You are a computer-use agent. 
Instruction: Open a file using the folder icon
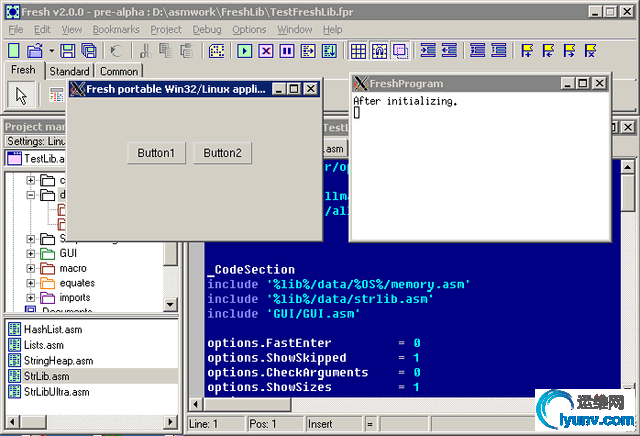pyautogui.click(x=35, y=51)
